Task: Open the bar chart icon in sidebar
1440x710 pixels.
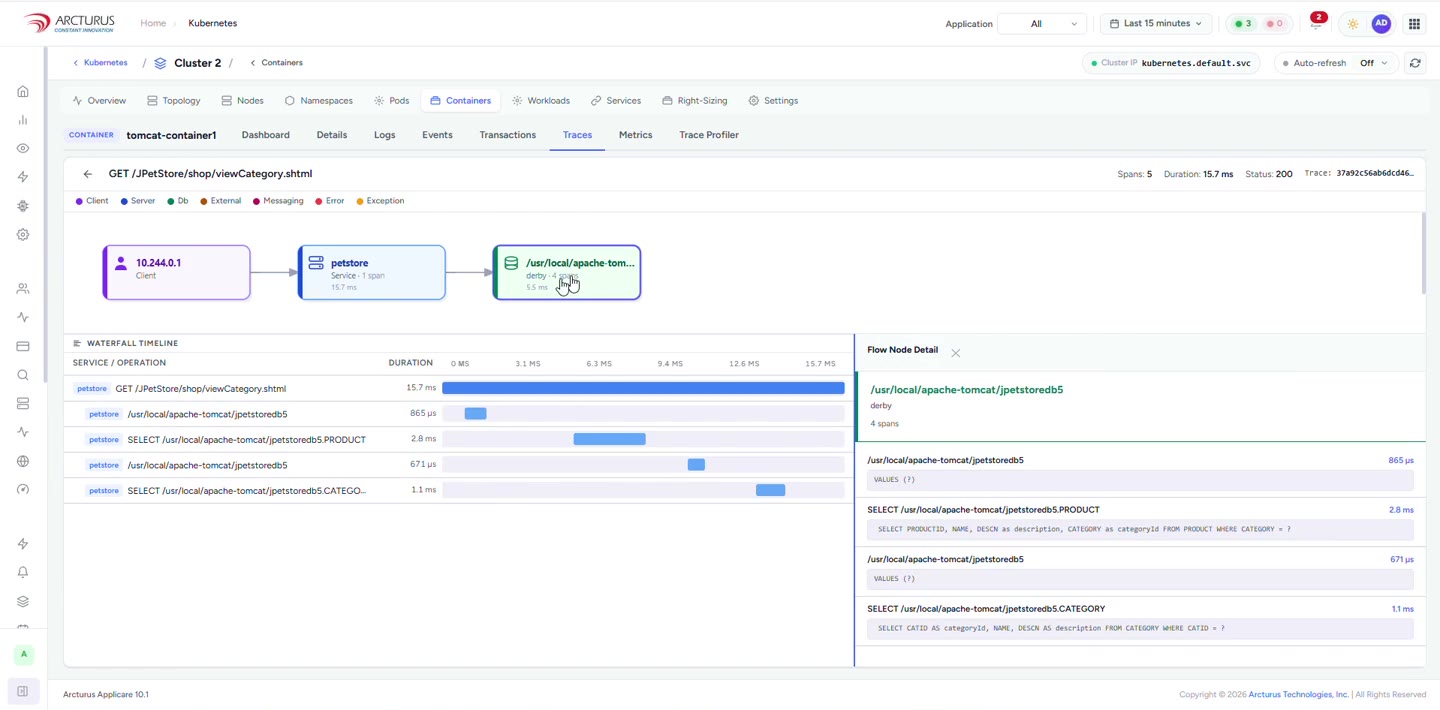Action: click(x=23, y=120)
